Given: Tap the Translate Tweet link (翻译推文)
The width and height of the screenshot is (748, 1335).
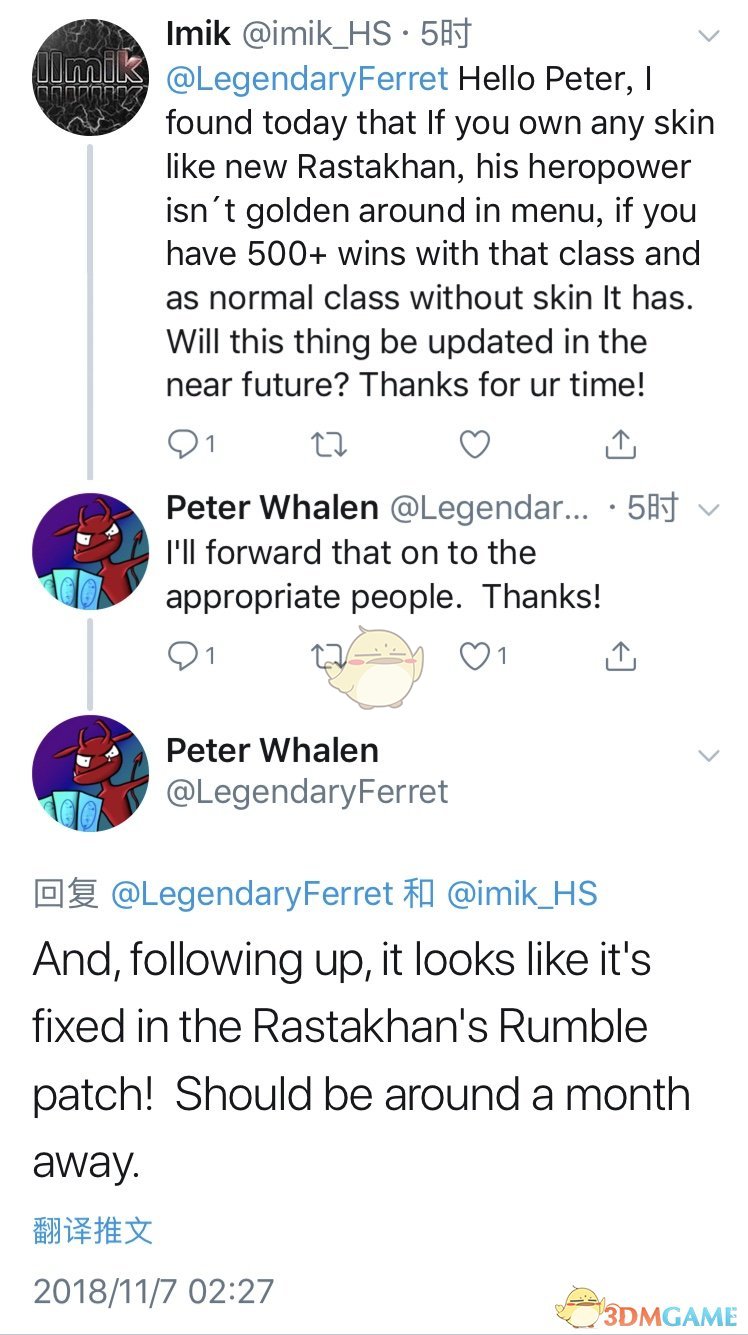Looking at the screenshot, I should pyautogui.click(x=93, y=1230).
